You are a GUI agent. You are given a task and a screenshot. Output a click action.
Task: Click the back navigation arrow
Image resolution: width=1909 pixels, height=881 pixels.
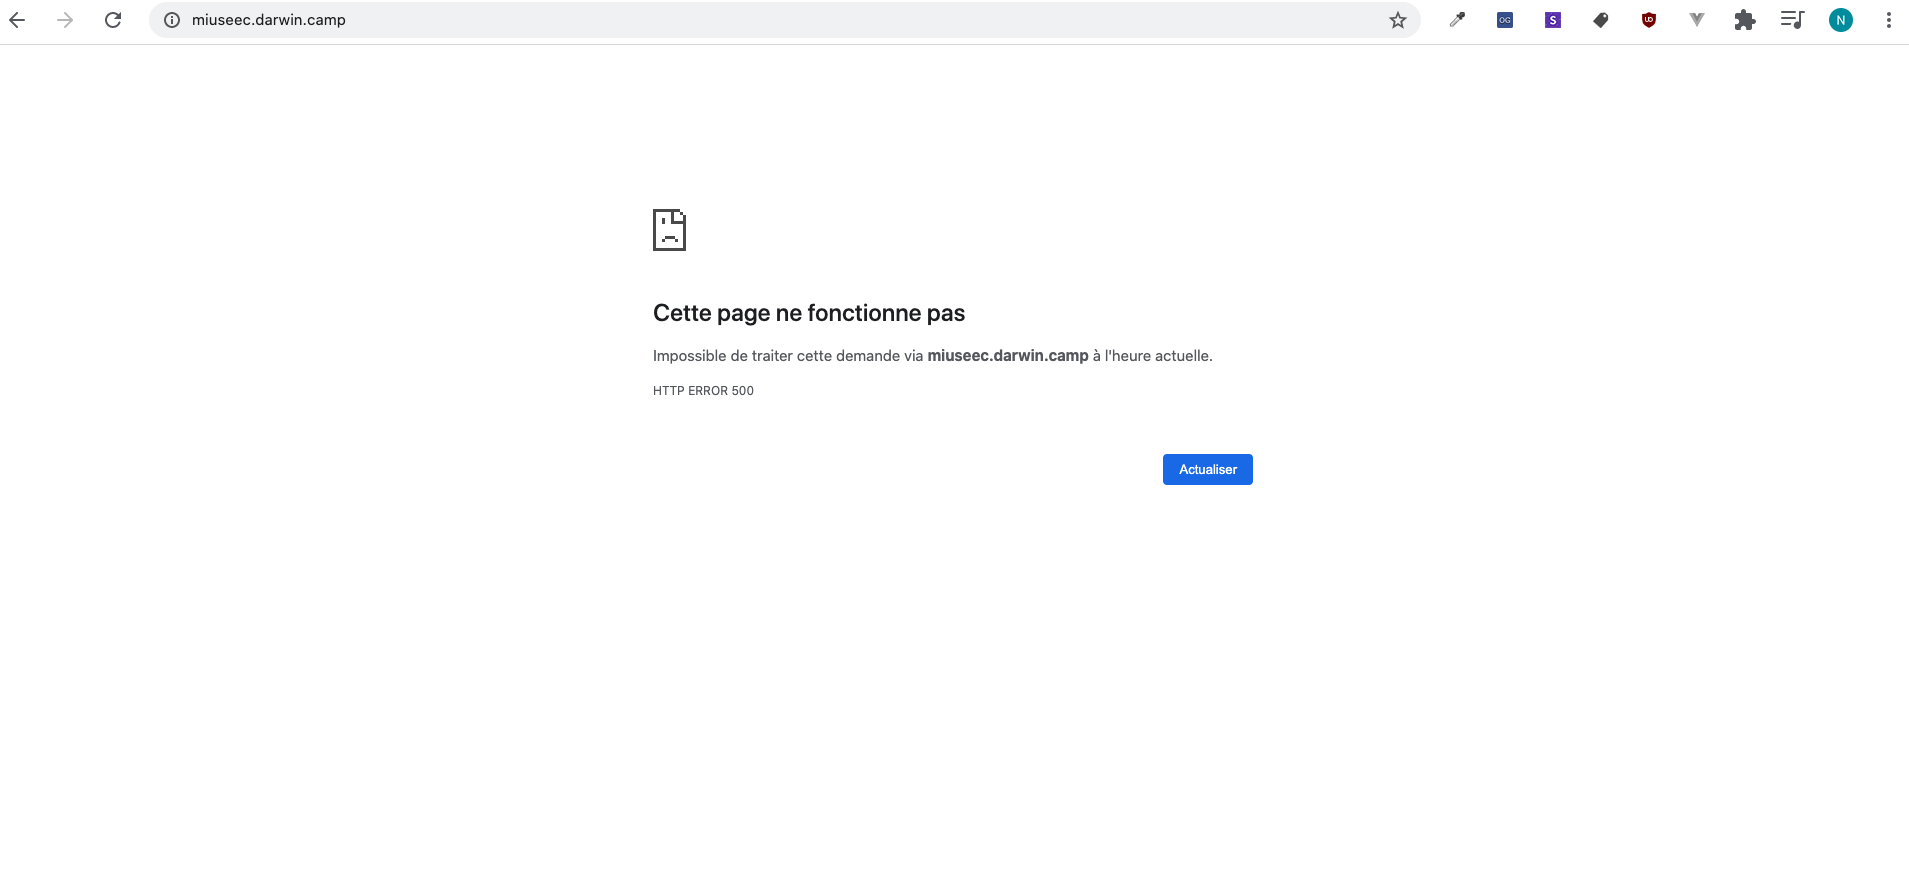click(17, 20)
